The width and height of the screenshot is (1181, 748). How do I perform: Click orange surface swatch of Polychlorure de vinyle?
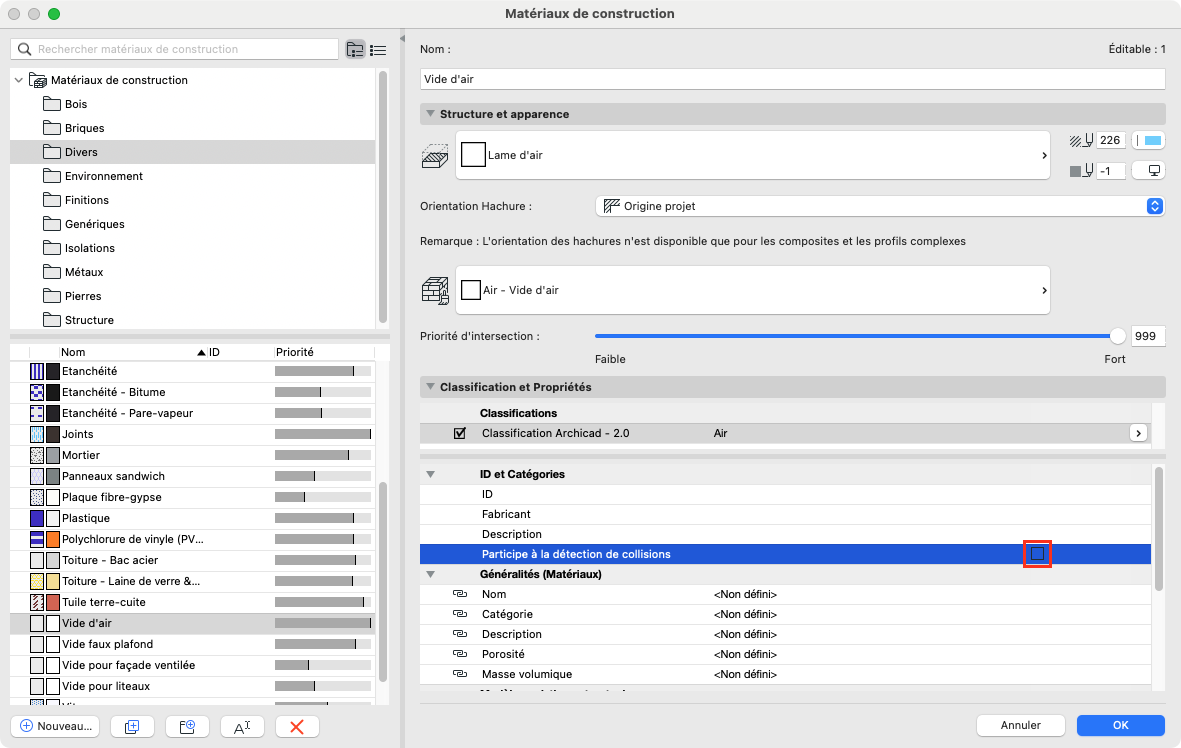coord(53,539)
